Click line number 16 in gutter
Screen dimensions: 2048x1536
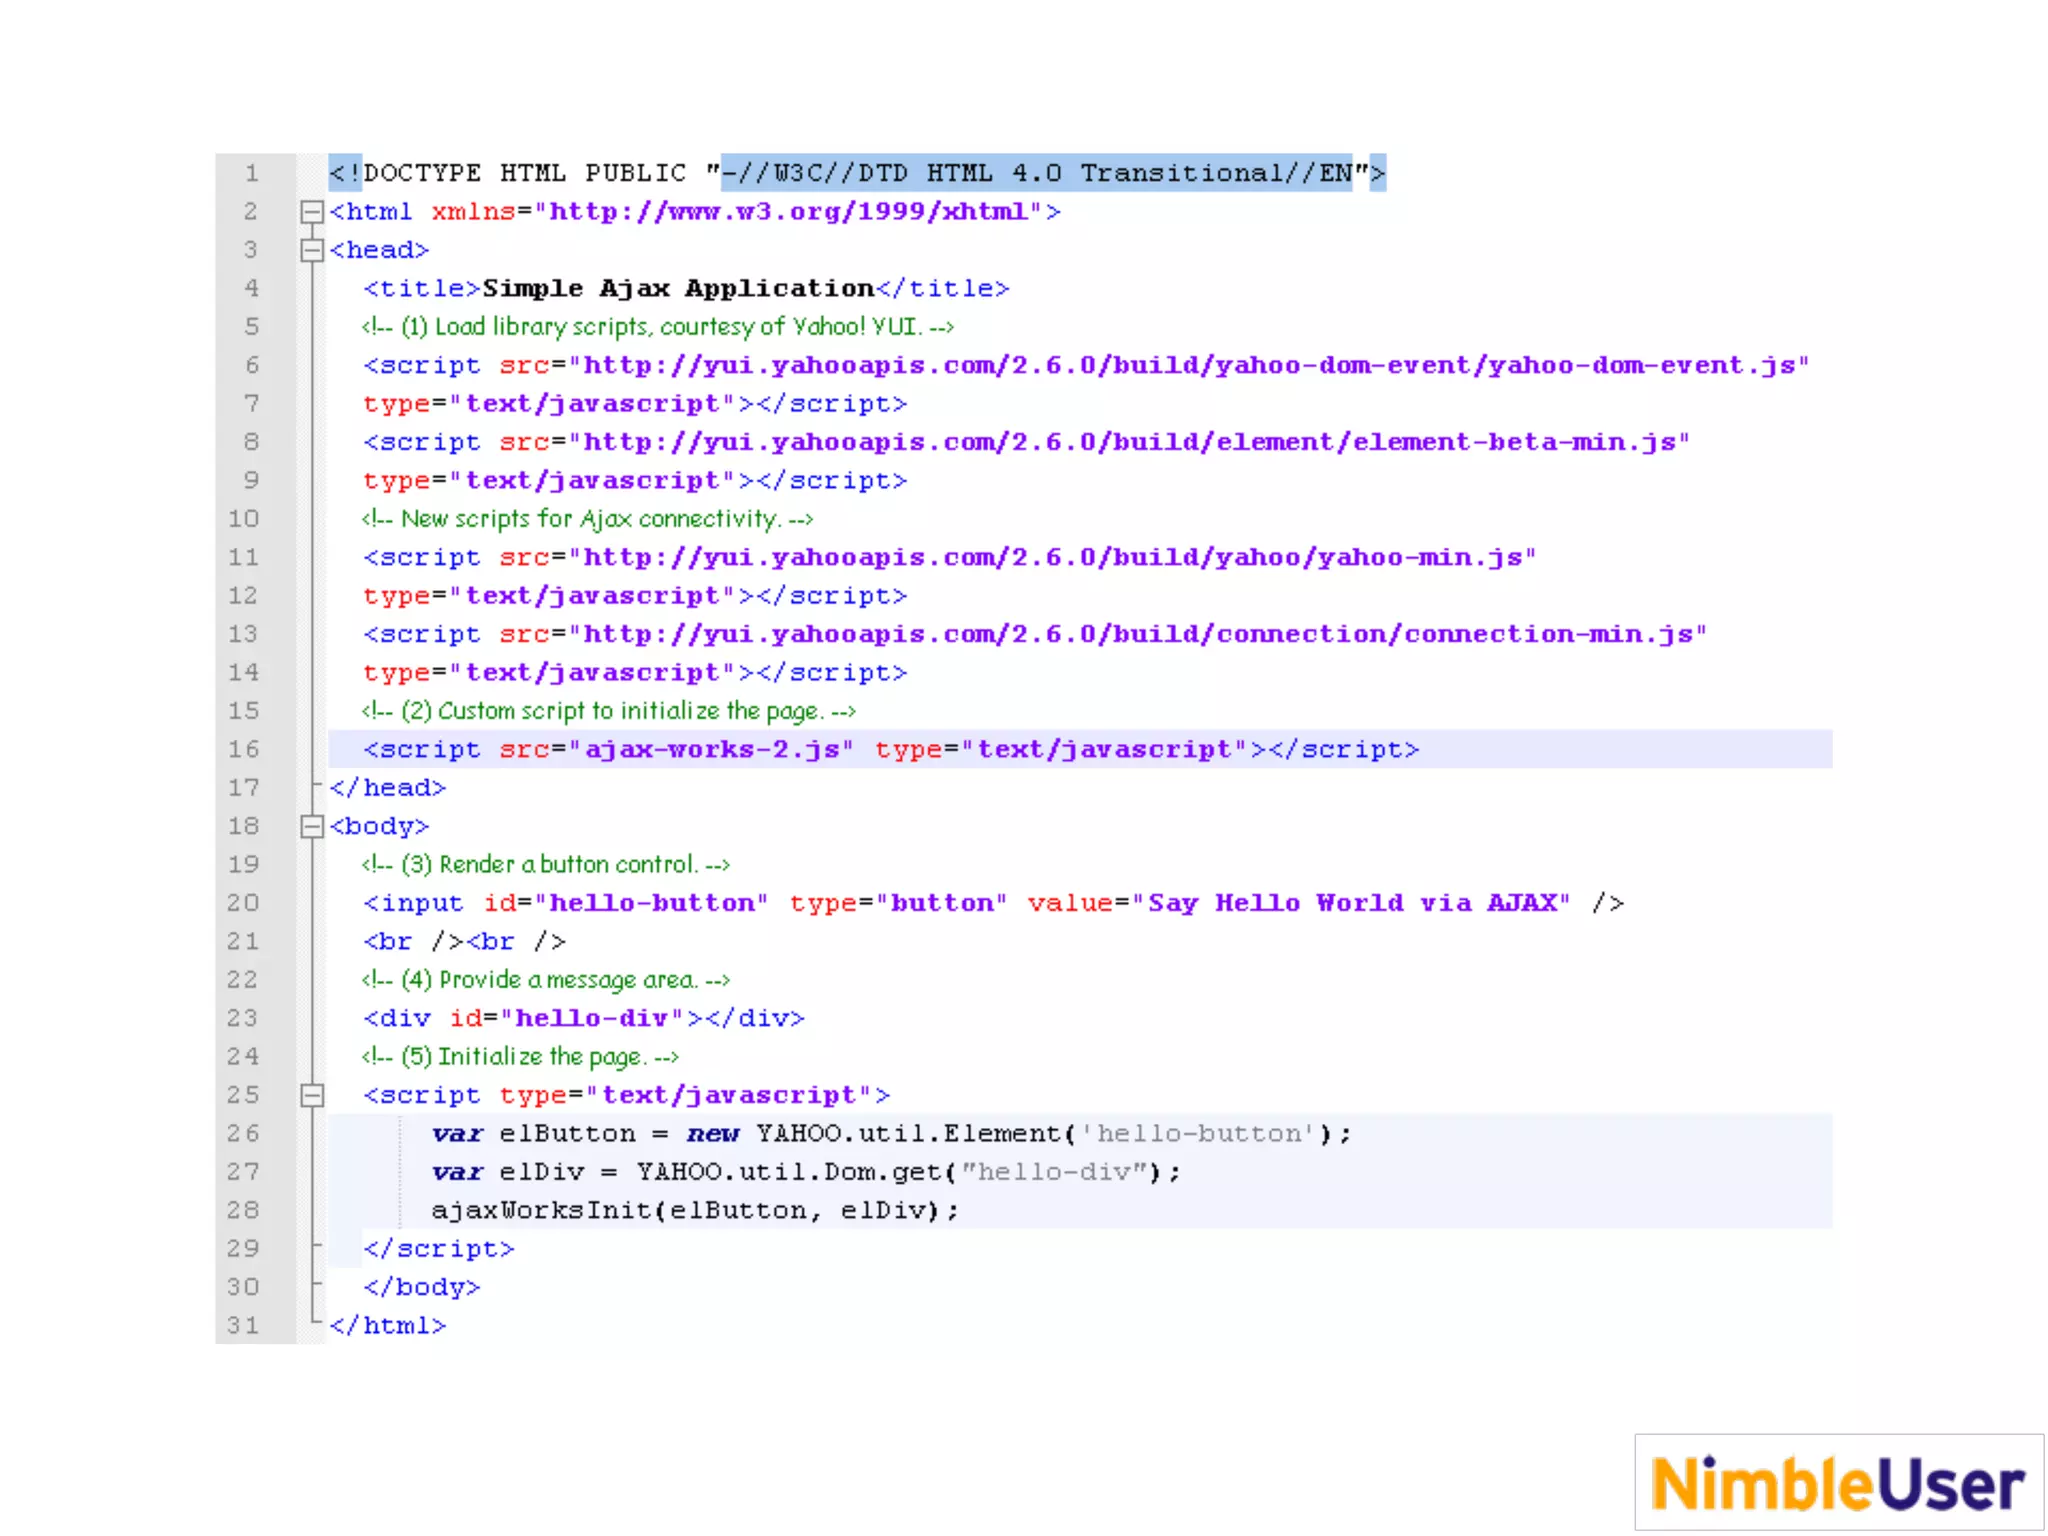[x=243, y=749]
